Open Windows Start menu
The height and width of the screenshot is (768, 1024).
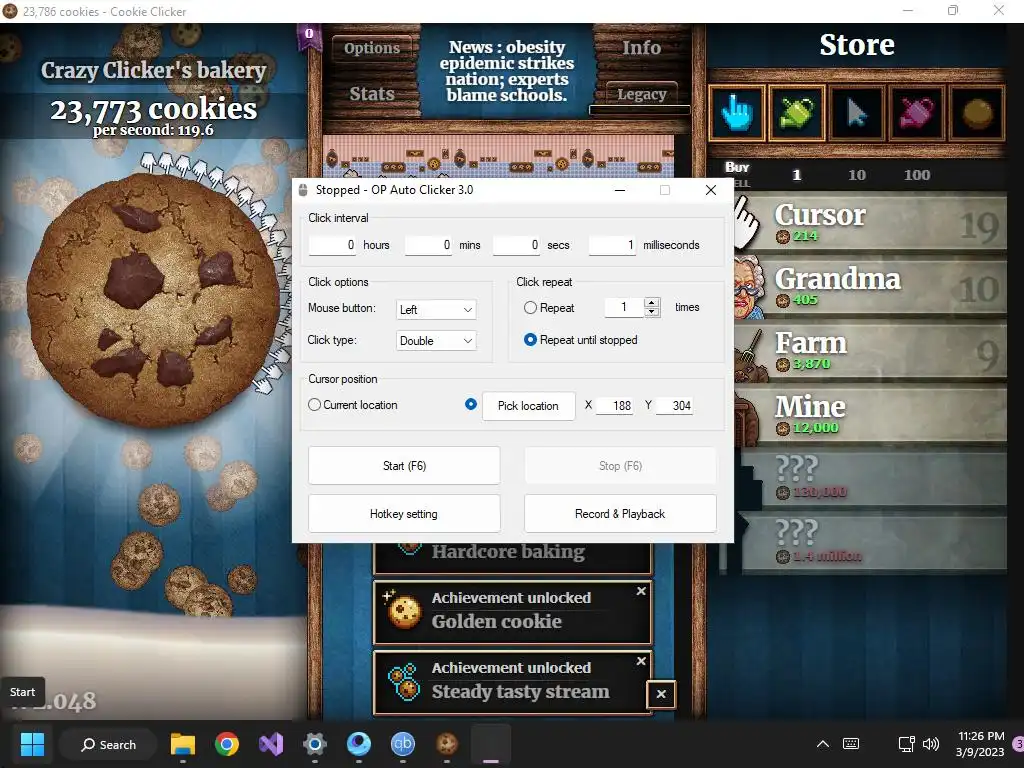[32, 744]
